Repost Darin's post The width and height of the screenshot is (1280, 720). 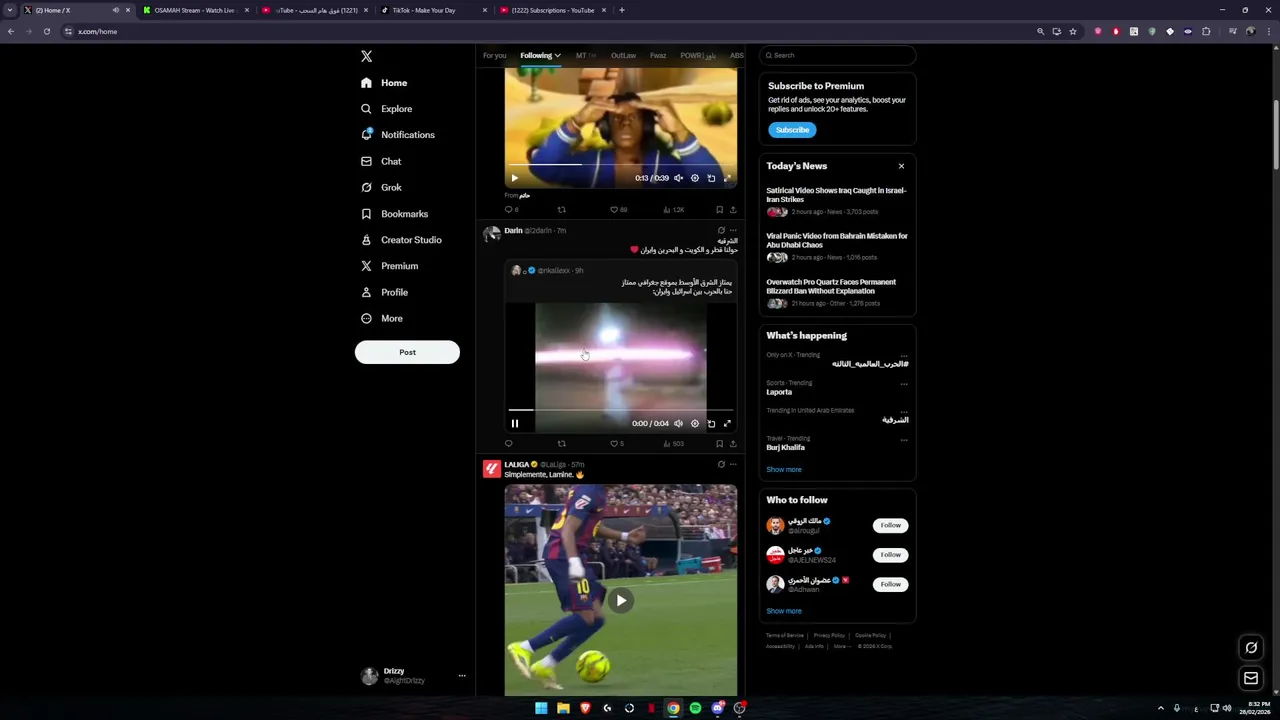point(561,444)
